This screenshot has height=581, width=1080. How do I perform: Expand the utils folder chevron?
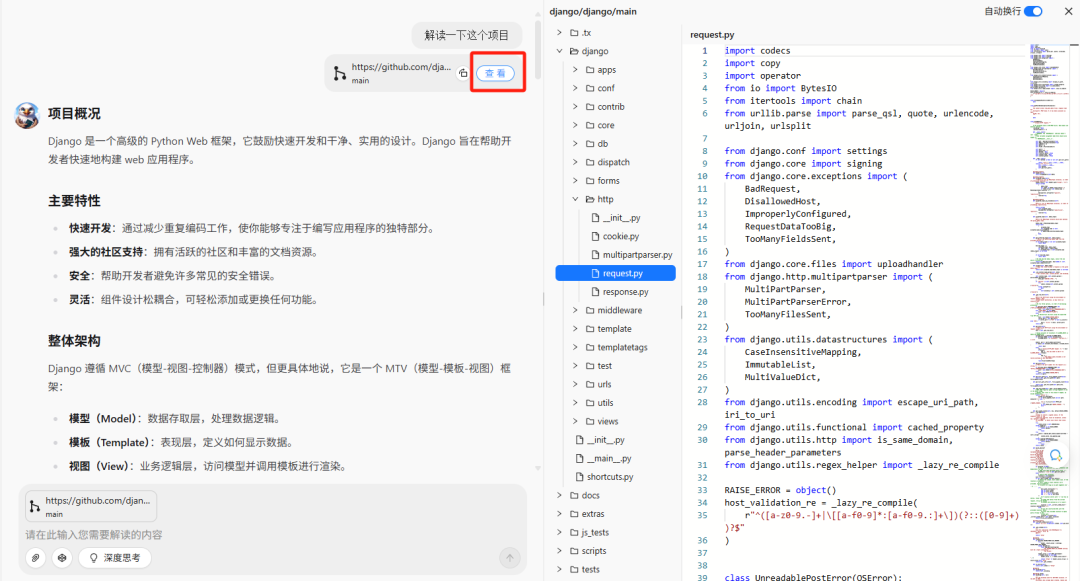coord(575,403)
